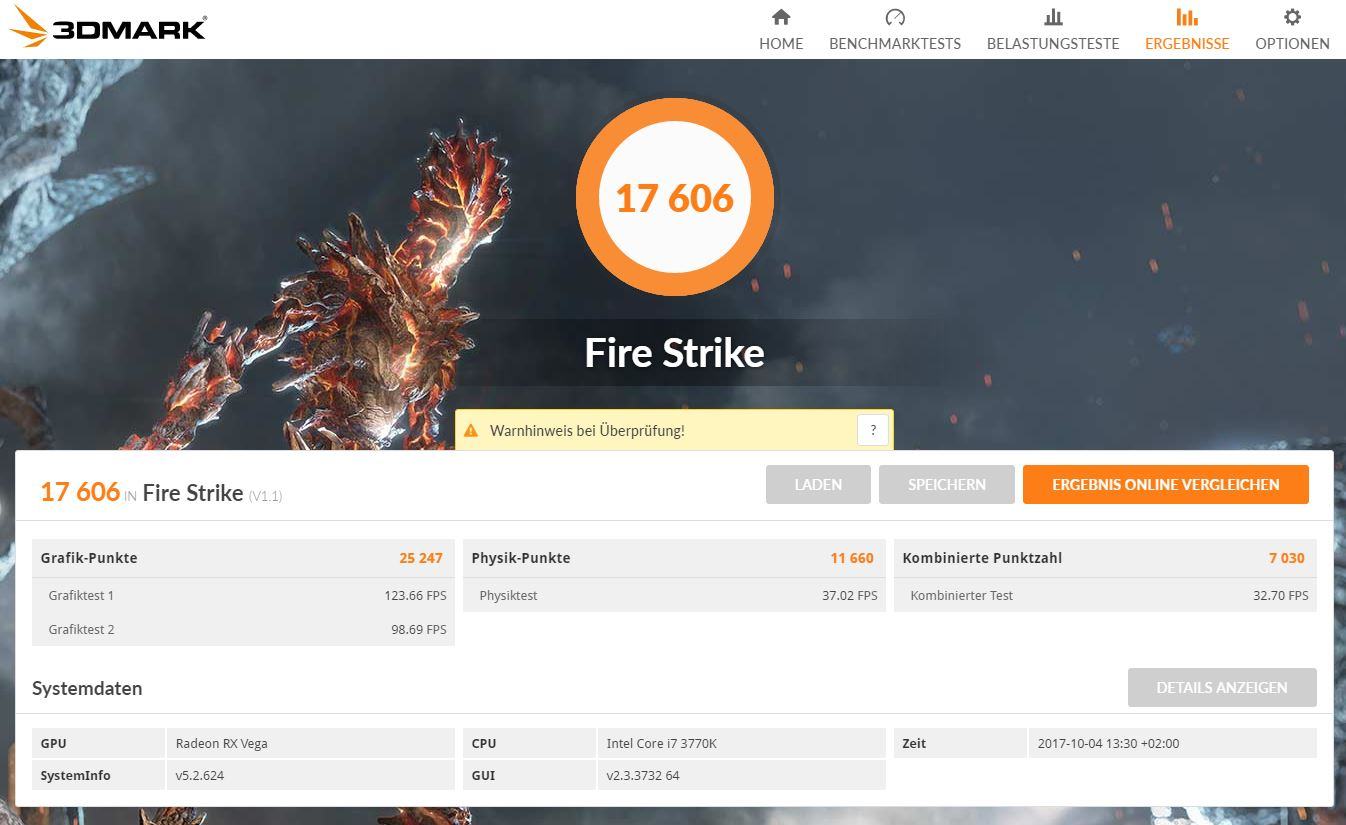Click the '17 606 IN Fire Strike' result heading
This screenshot has width=1346, height=825.
click(142, 492)
